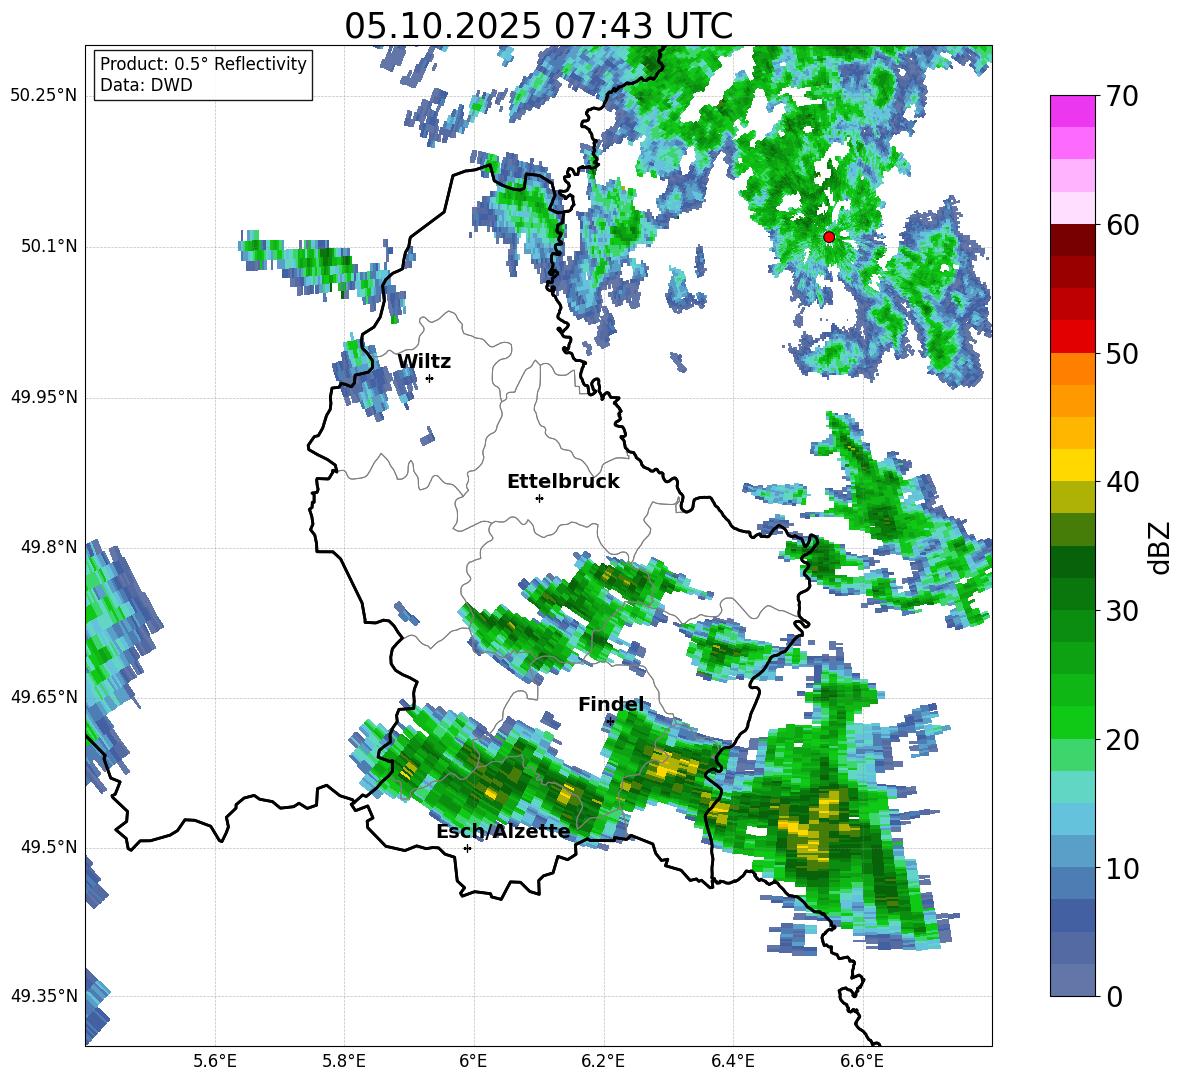The height and width of the screenshot is (1081, 1184).
Task: Click the orange colorbar band below 50
Action: coord(1072,368)
